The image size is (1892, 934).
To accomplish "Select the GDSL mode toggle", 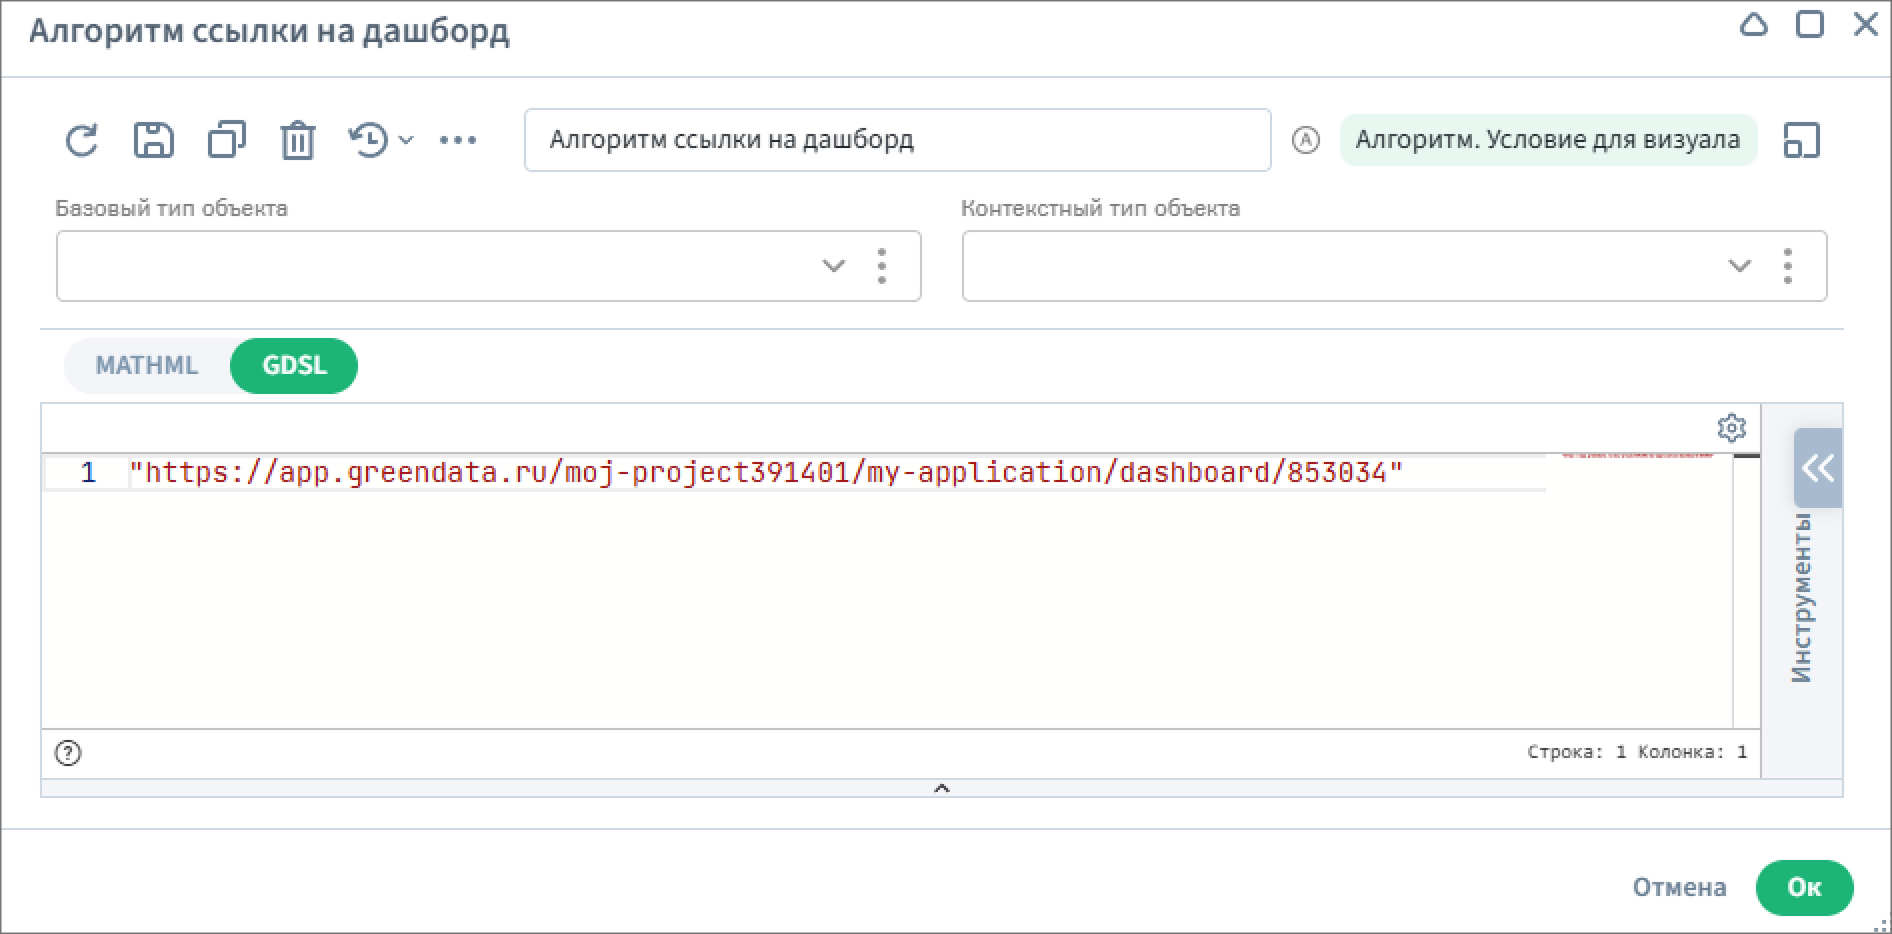I will click(294, 365).
